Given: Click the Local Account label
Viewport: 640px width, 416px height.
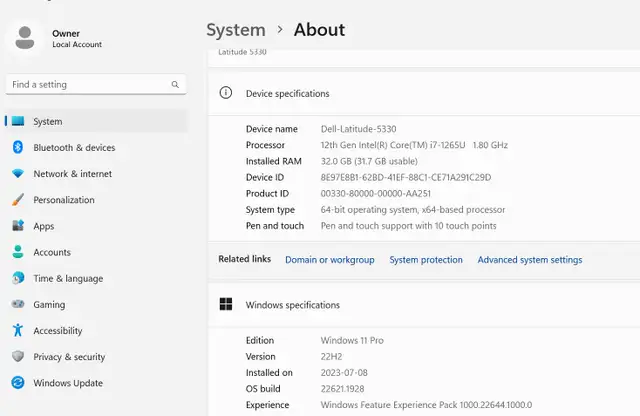Looking at the screenshot, I should (77, 44).
